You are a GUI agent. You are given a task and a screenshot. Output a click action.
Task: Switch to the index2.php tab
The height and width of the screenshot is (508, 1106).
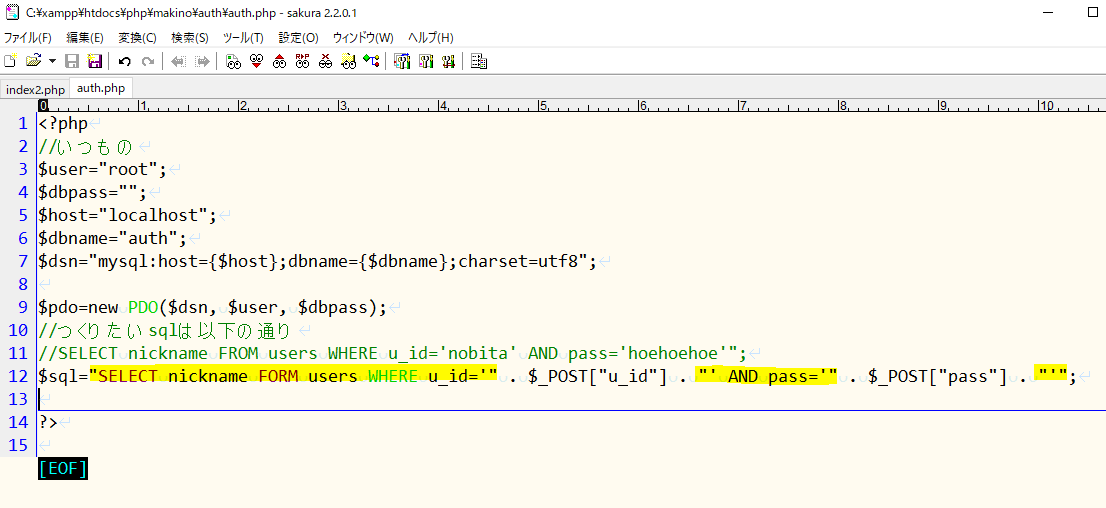tap(35, 90)
